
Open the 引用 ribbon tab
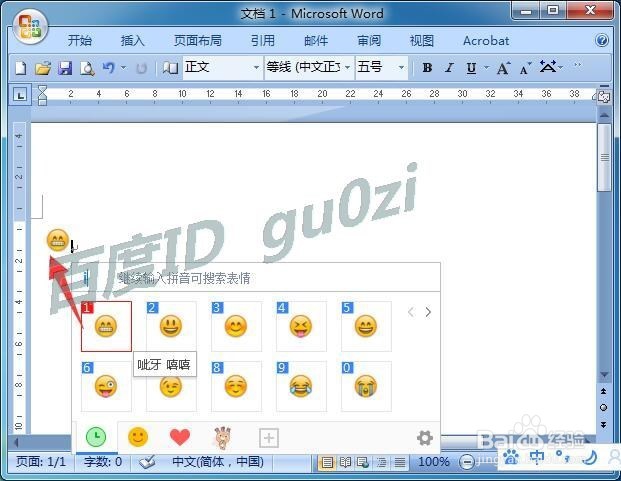coord(263,40)
